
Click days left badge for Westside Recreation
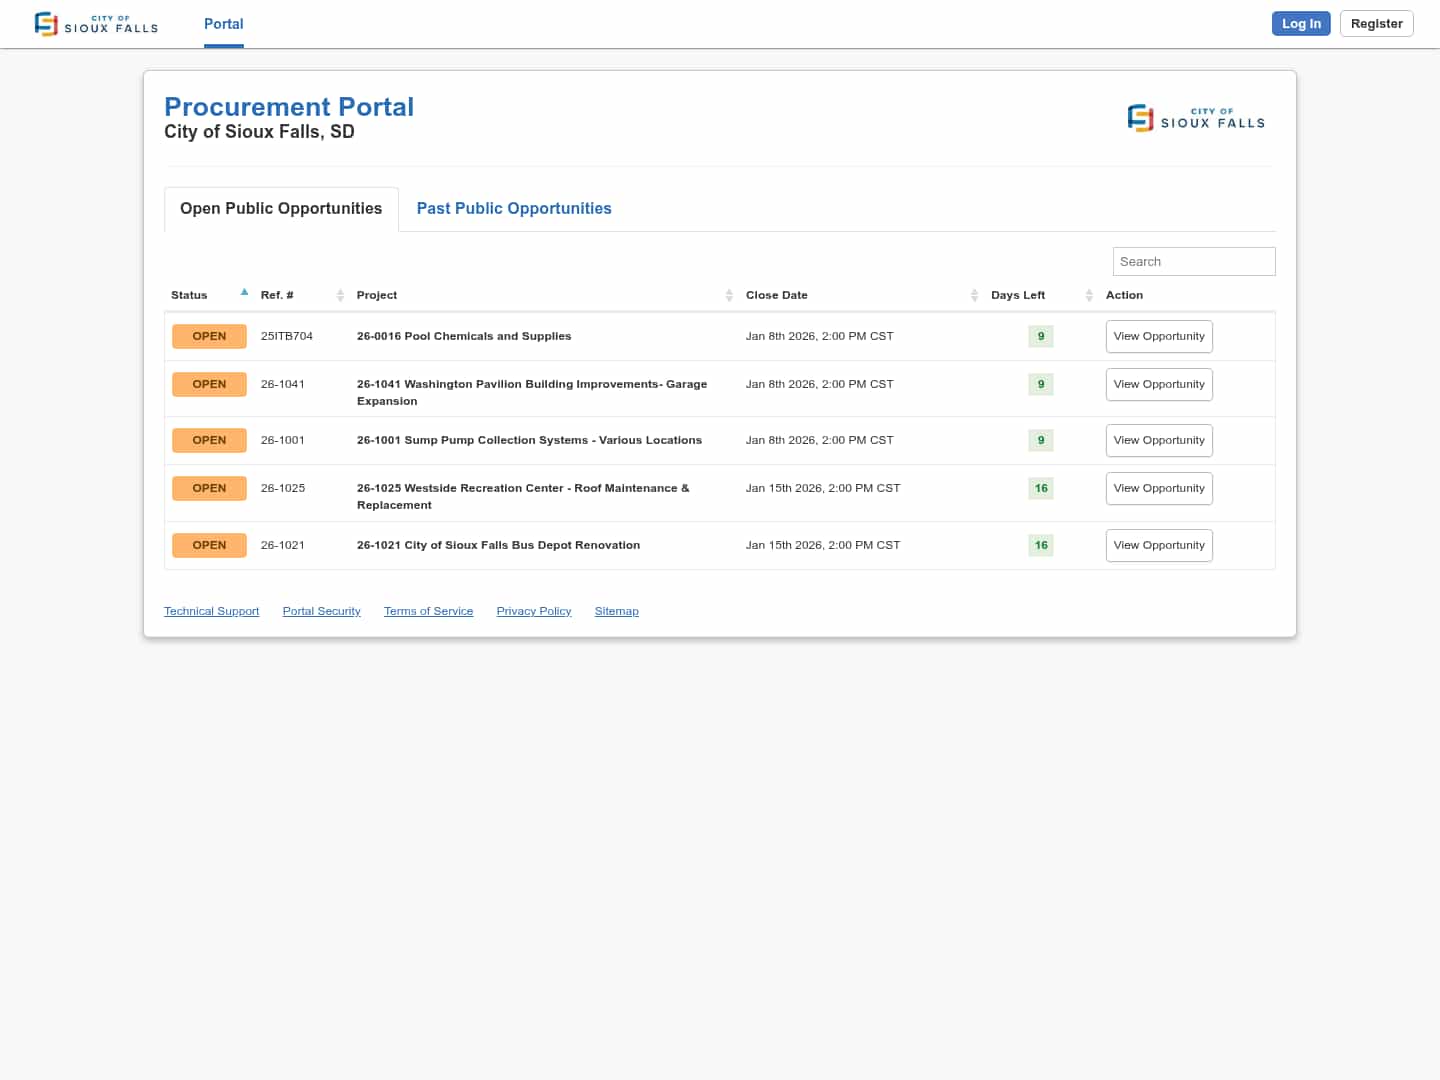pyautogui.click(x=1041, y=489)
